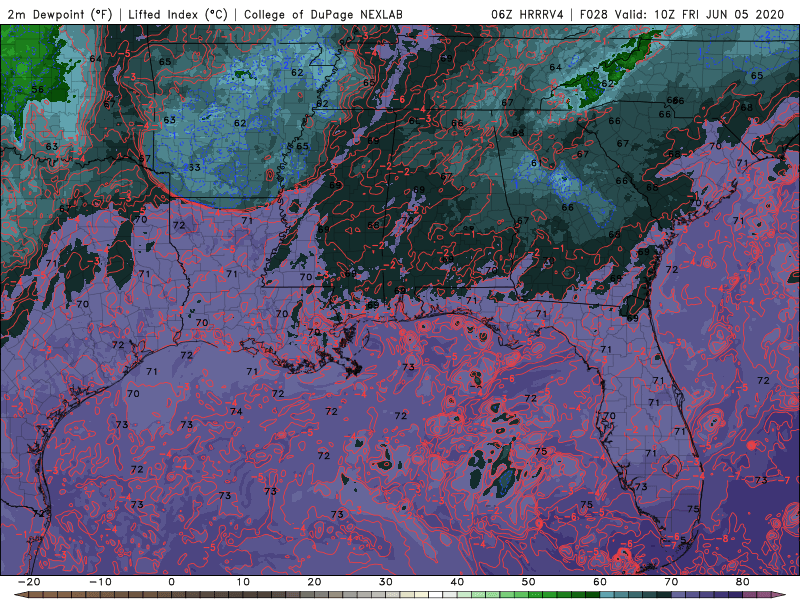Click the 0 label on the color scale
This screenshot has width=800, height=600.
tap(171, 582)
